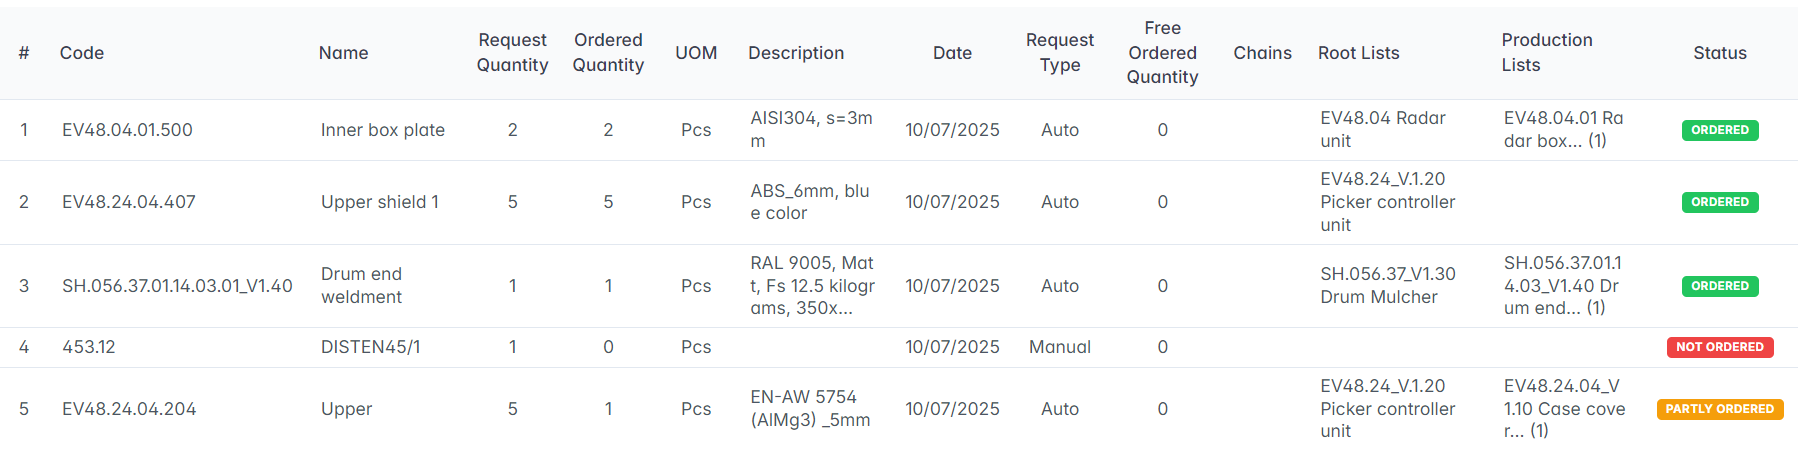Open the EV48.24.04_V1.10 Case cover production list

[x=1564, y=408]
